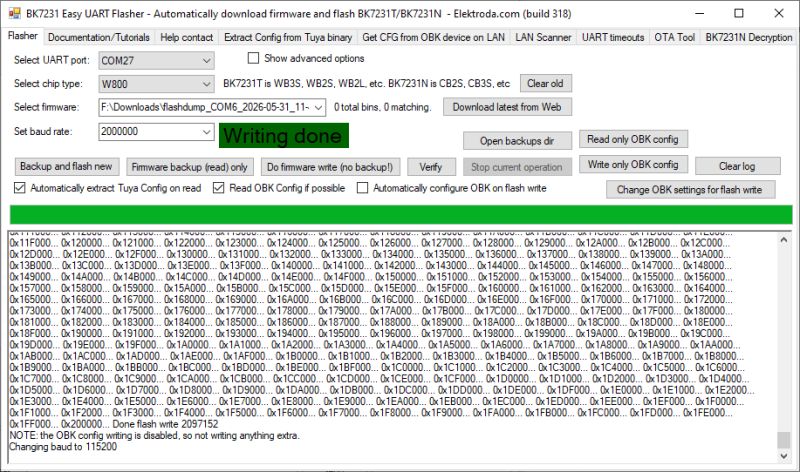The image size is (800, 472).
Task: Click the 'Select chip type:' label
Action: 48,84
